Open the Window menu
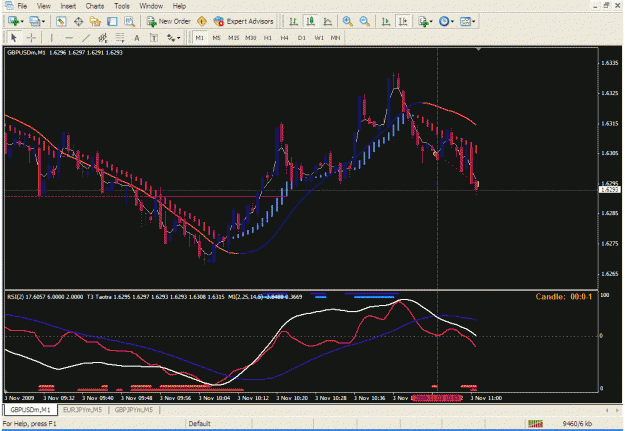Screen dimensions: 625x431 tap(151, 6)
